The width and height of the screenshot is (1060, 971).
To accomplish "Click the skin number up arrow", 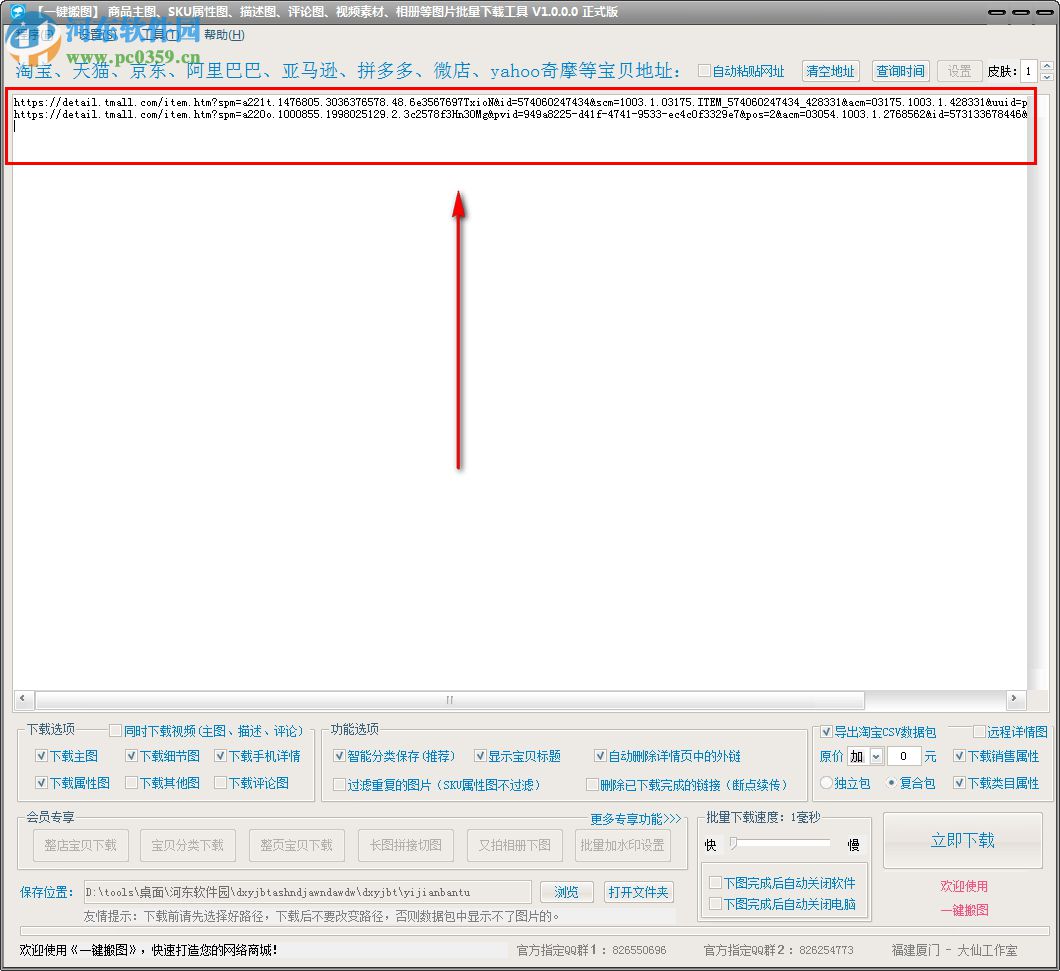I will tap(1046, 66).
